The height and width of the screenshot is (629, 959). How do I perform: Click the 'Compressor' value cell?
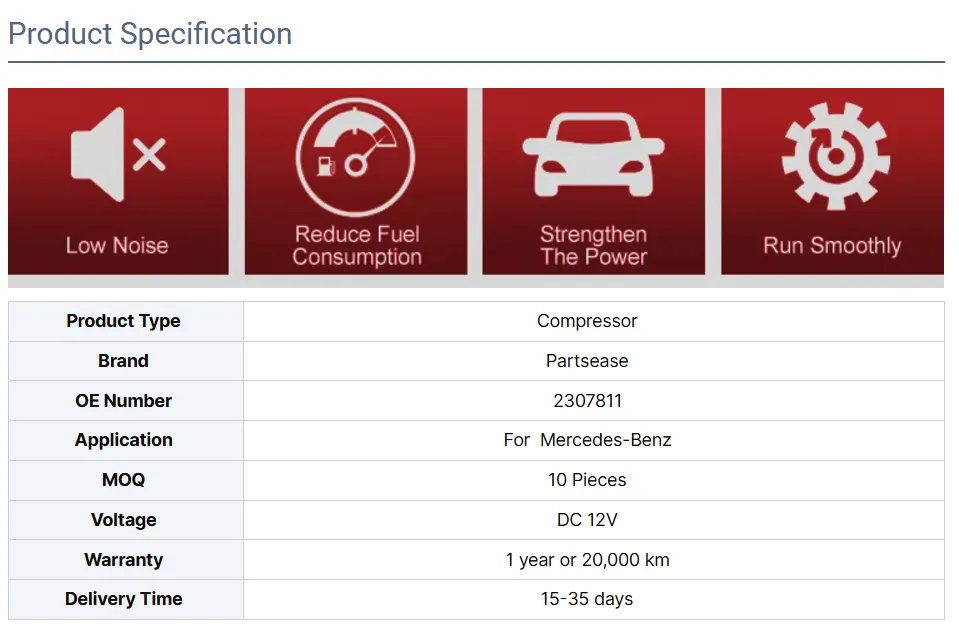coord(587,321)
